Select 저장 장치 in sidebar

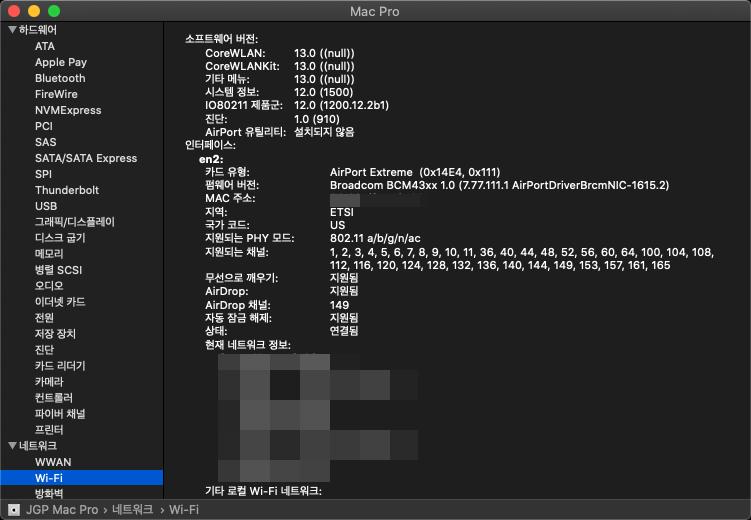[x=55, y=334]
